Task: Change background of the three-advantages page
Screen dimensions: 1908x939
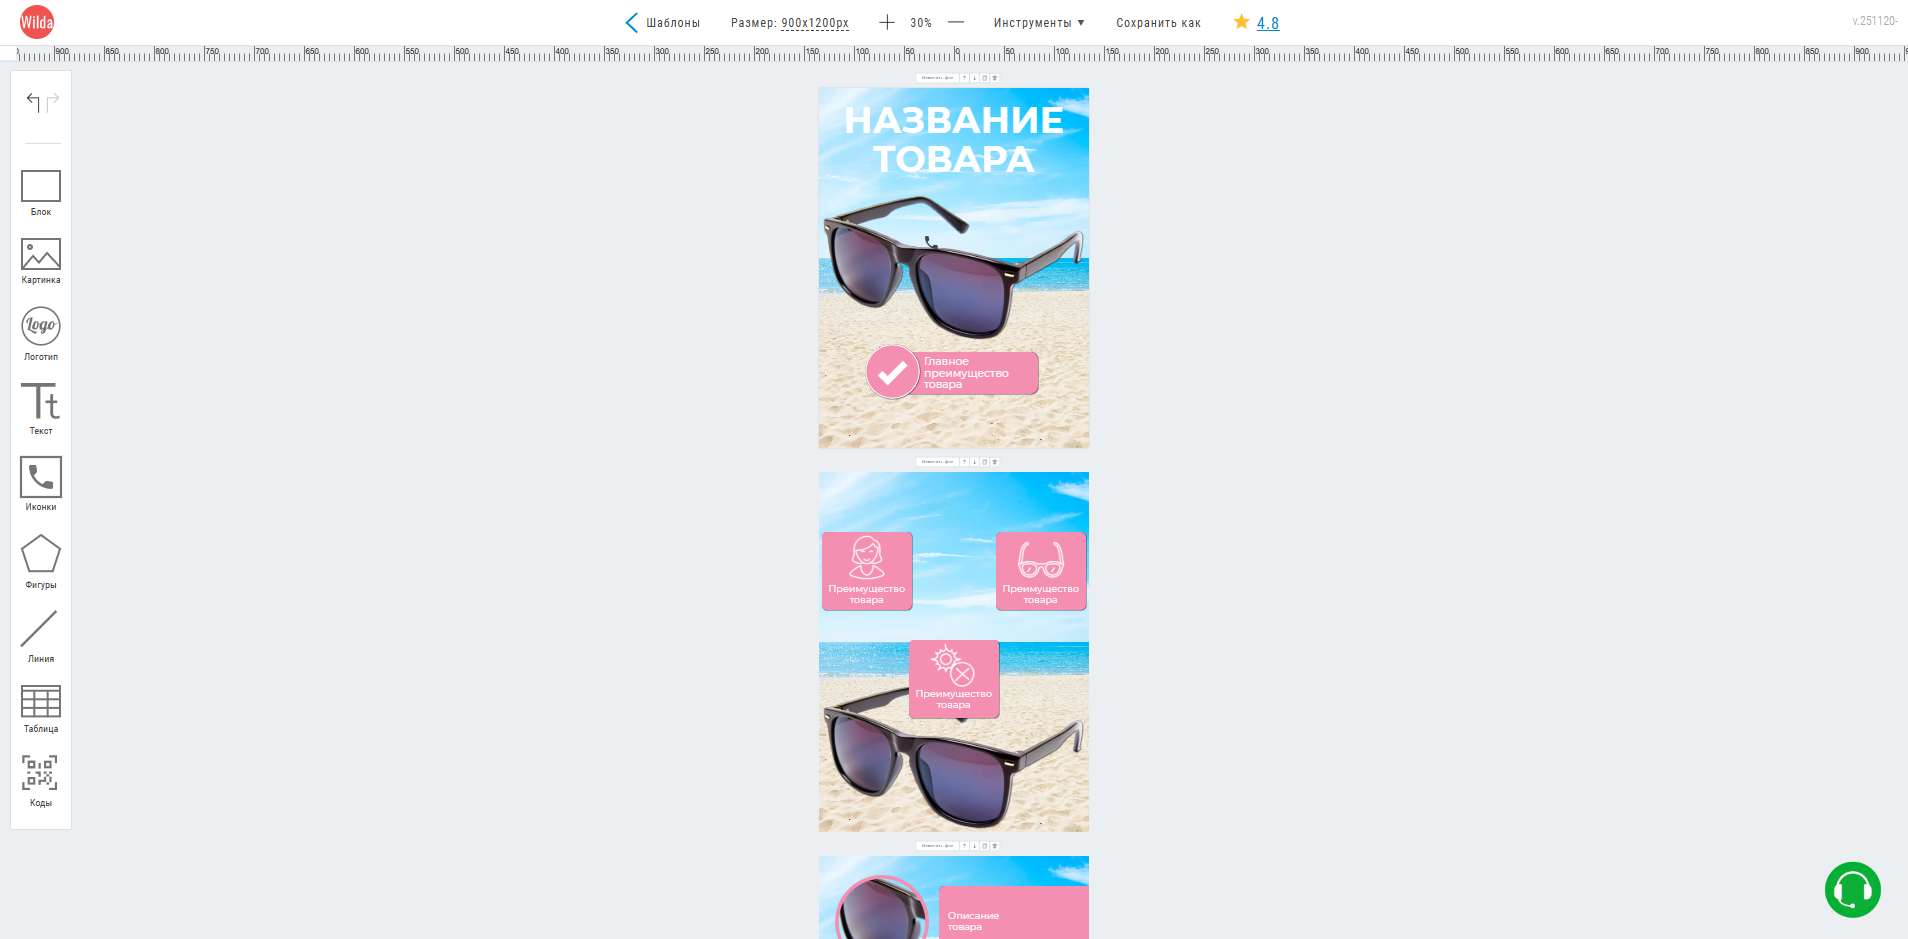Action: (x=937, y=462)
